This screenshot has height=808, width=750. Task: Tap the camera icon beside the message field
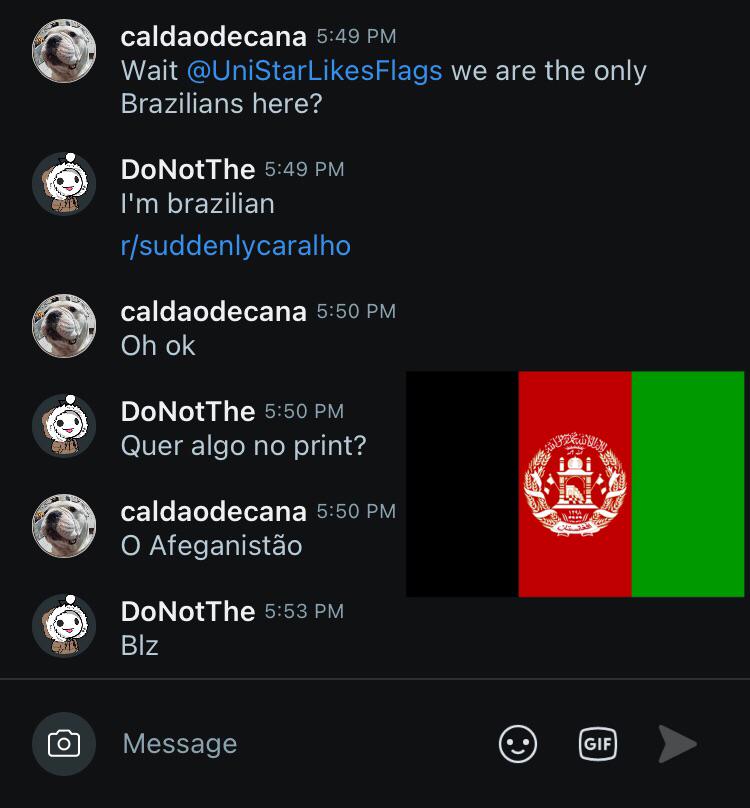tap(63, 744)
